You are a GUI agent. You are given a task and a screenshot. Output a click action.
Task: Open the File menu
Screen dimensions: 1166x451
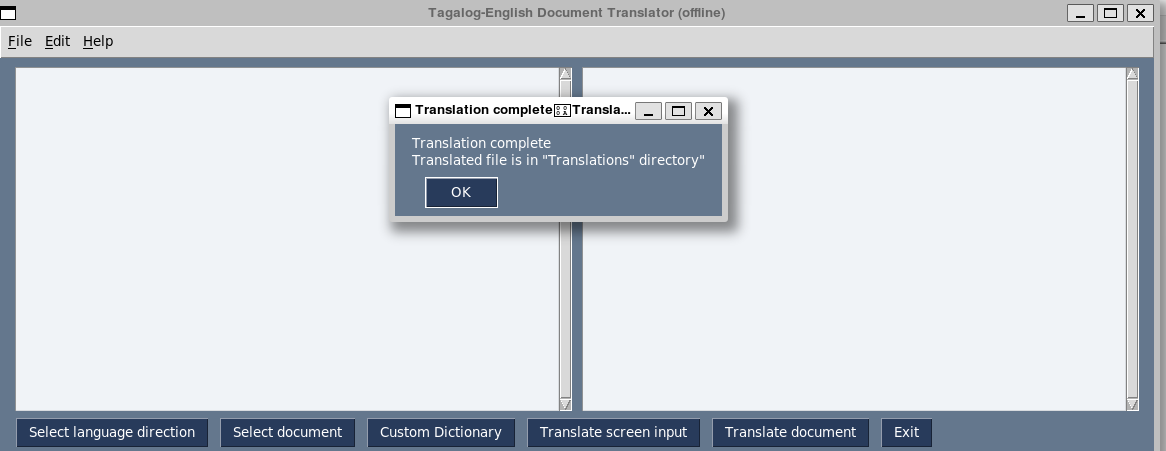coord(20,41)
